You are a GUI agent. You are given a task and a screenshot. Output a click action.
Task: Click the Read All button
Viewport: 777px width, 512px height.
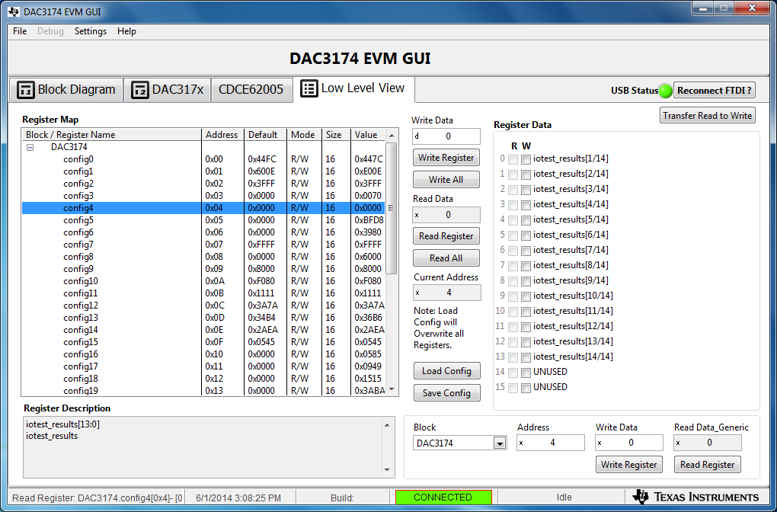pos(446,258)
